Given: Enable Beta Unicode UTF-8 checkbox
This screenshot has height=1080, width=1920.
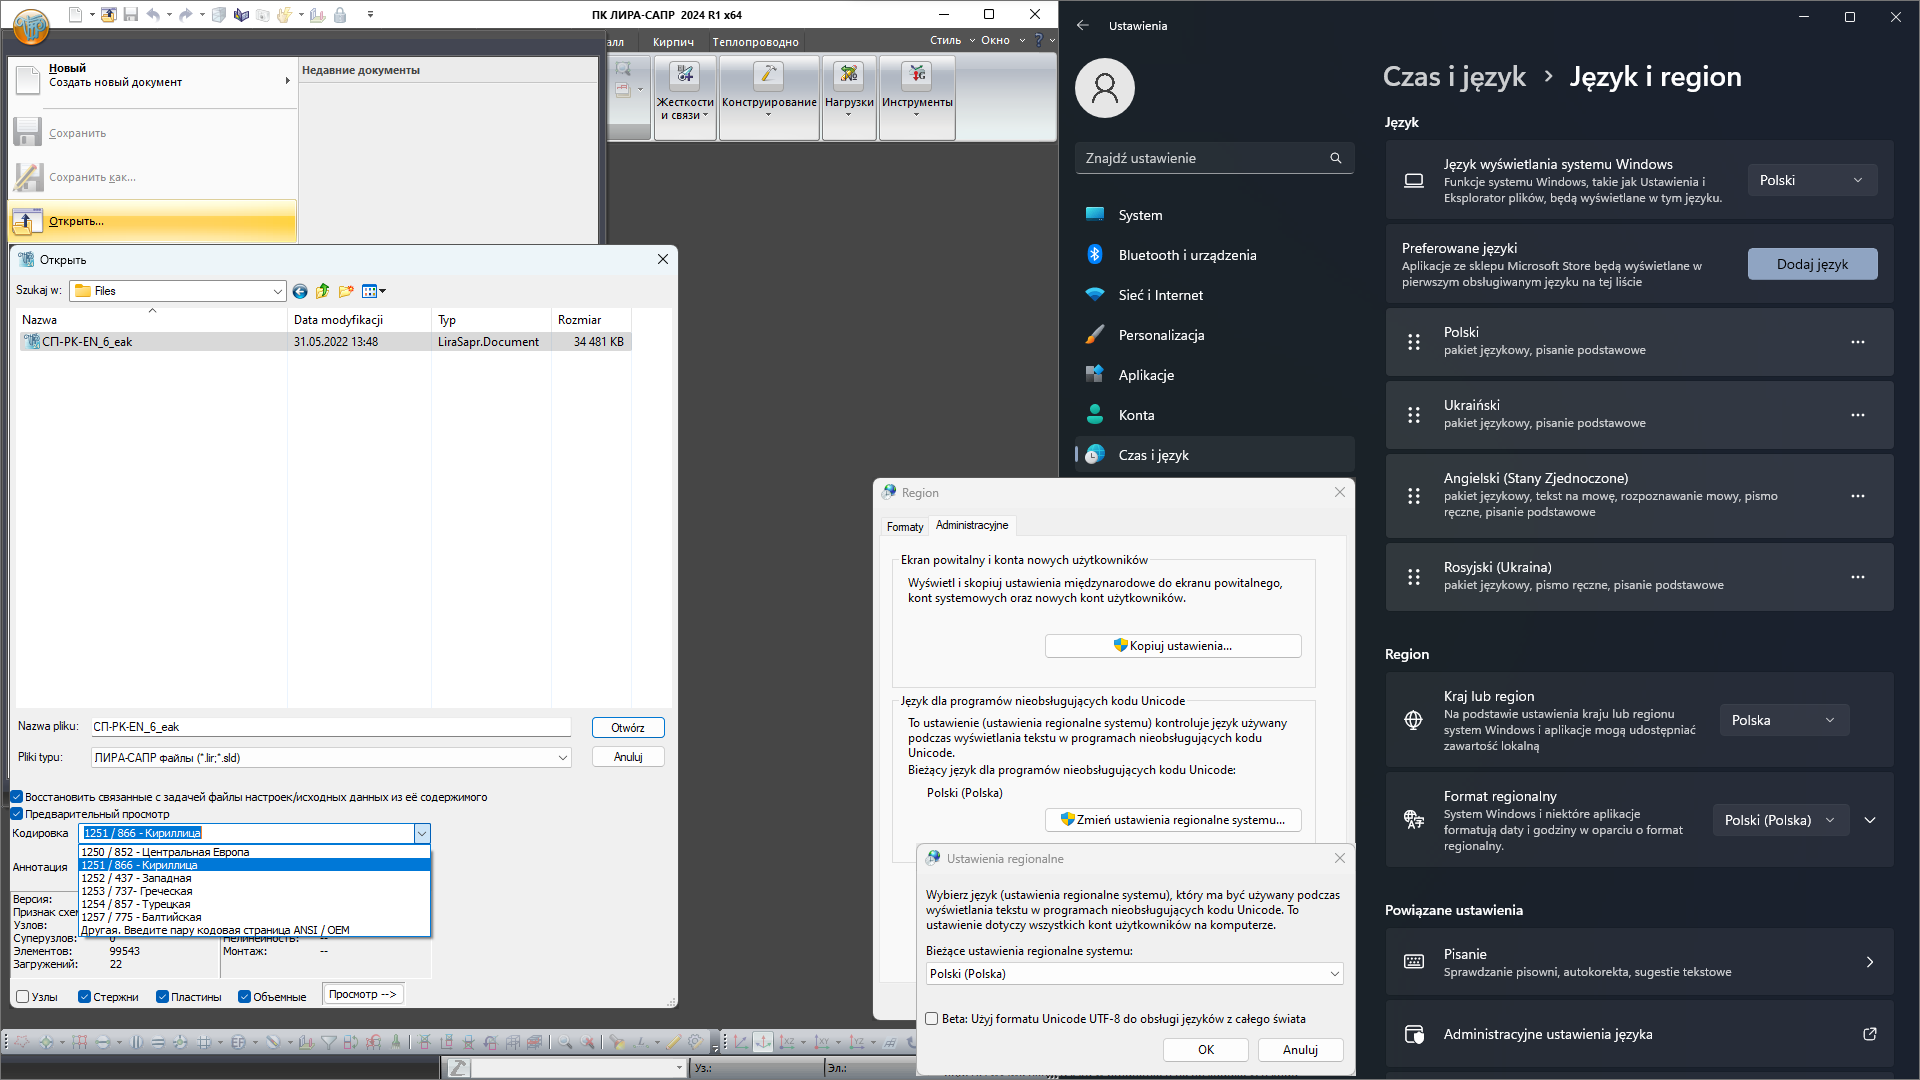Looking at the screenshot, I should pyautogui.click(x=932, y=1019).
